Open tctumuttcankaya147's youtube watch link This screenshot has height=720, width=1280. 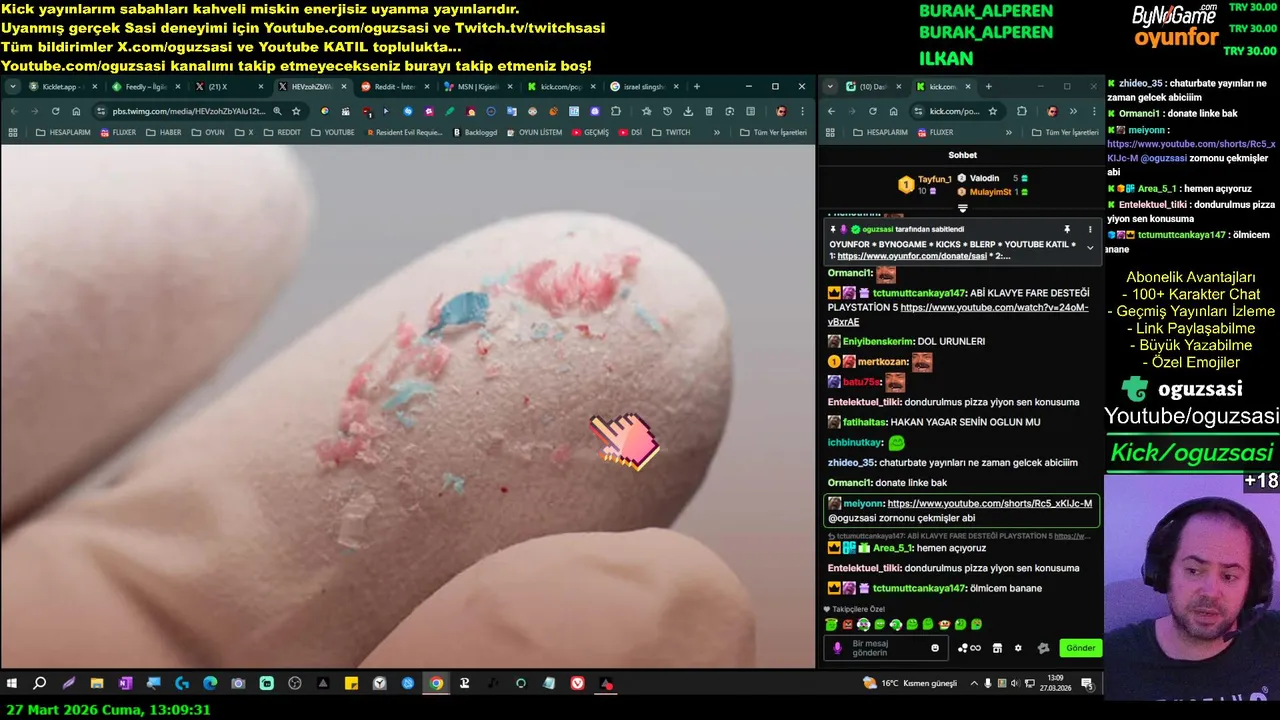[x=958, y=314]
